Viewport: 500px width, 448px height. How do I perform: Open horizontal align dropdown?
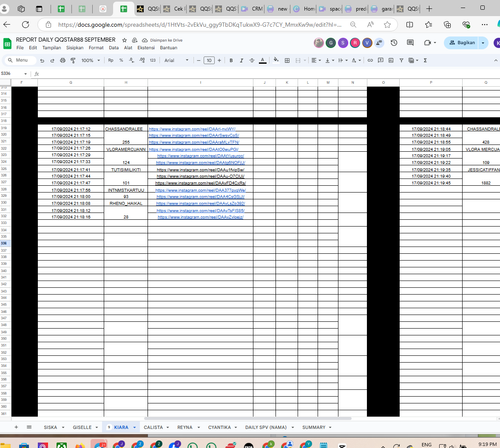(316, 60)
